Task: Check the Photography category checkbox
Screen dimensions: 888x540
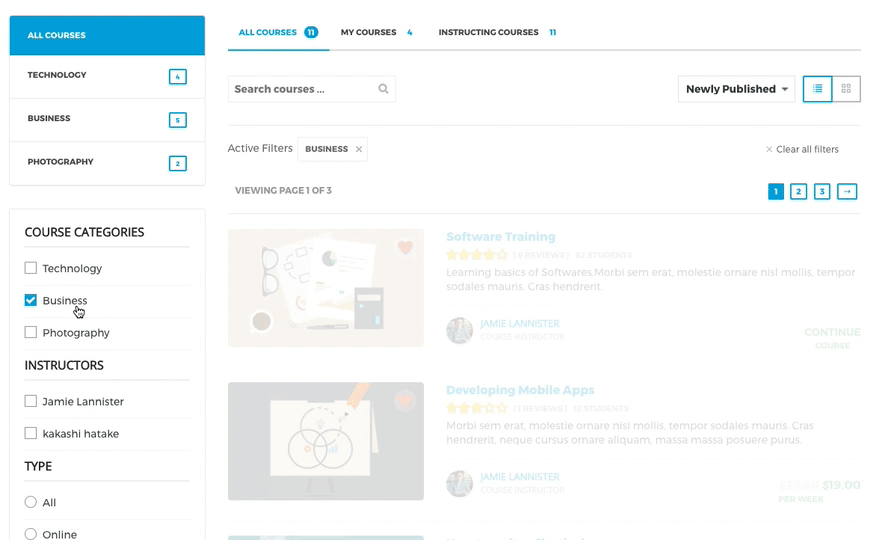Action: point(31,332)
